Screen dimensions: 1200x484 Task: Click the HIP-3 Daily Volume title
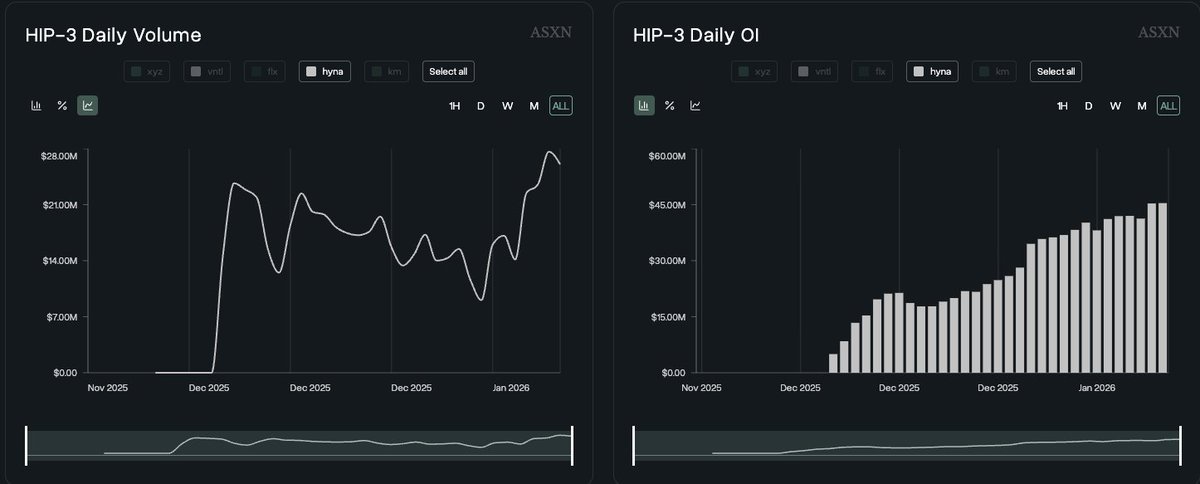[x=113, y=35]
